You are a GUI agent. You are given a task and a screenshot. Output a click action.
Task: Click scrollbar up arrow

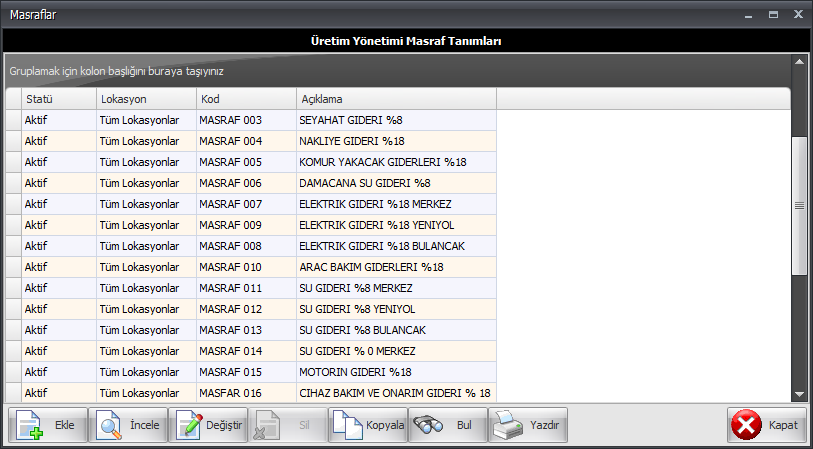pos(799,61)
